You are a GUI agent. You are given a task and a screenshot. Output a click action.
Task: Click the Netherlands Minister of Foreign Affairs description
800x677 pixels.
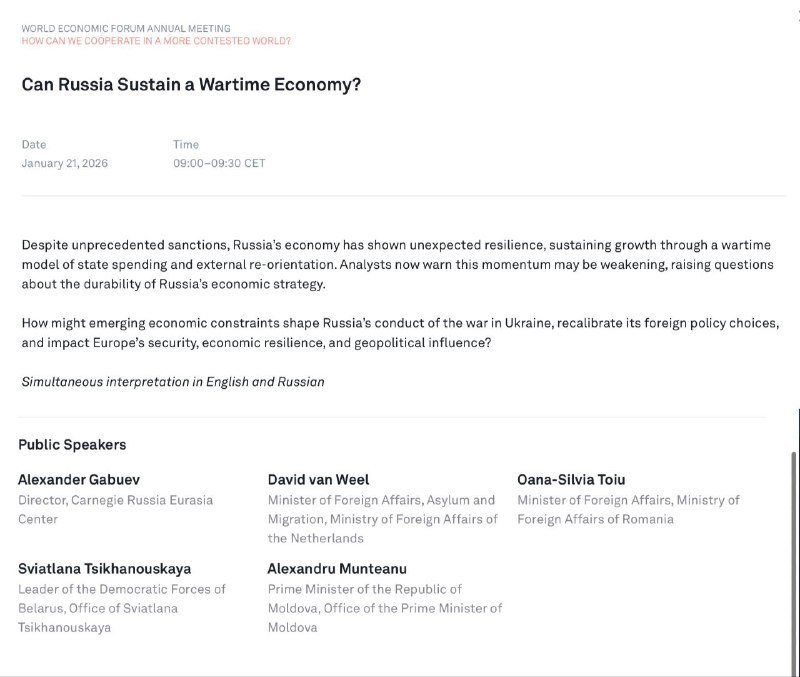(x=382, y=519)
